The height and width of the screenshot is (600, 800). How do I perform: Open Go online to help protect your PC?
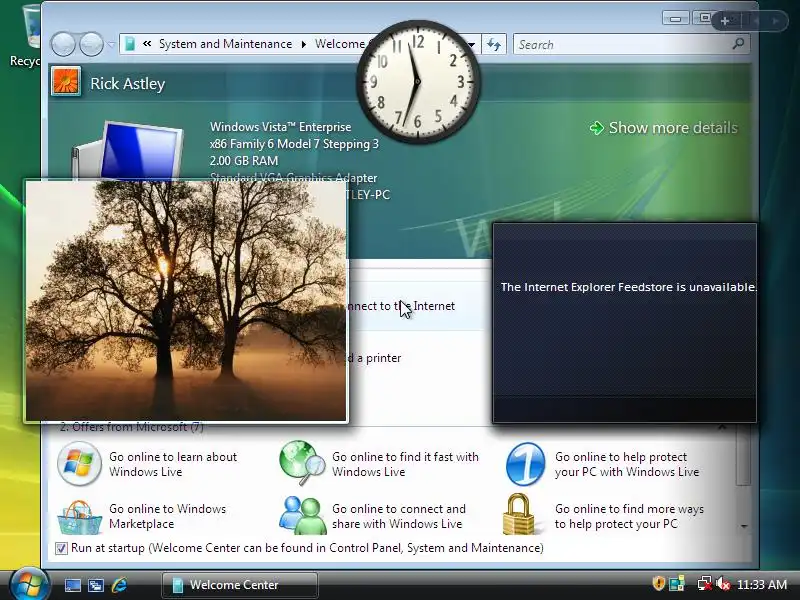click(x=627, y=464)
